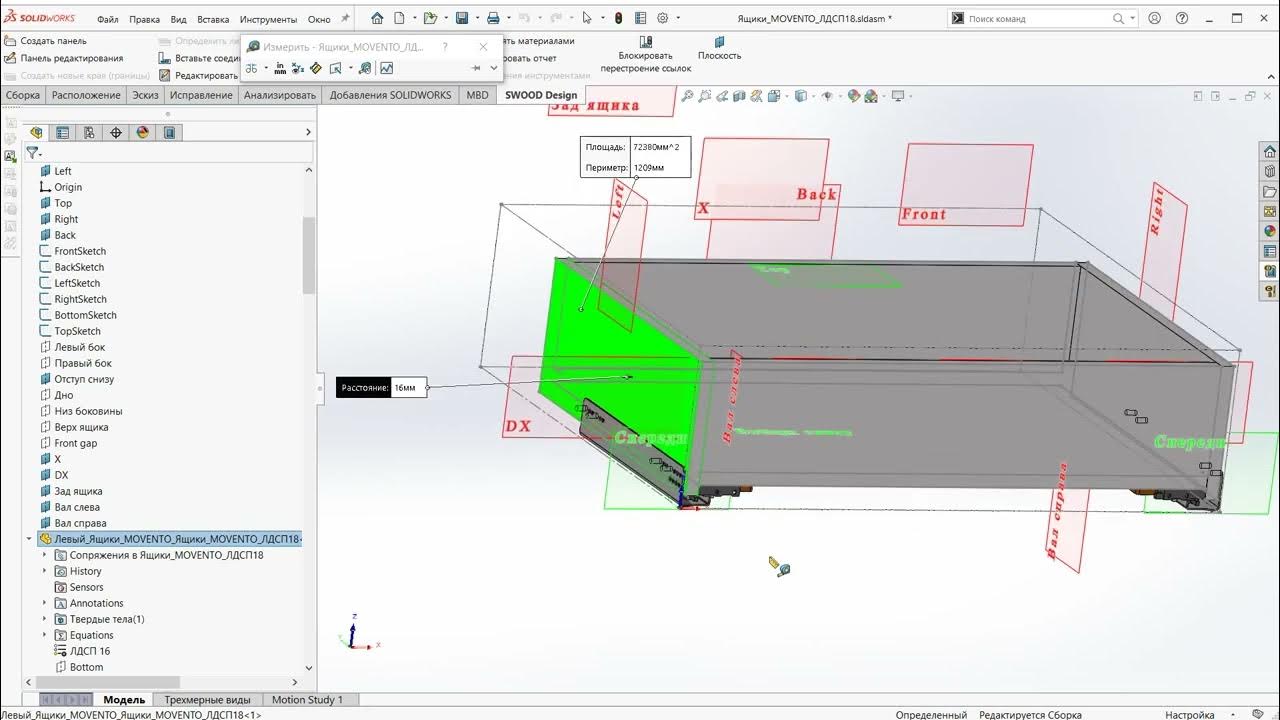Close the Measure dialog
1280x720 pixels.
point(484,47)
